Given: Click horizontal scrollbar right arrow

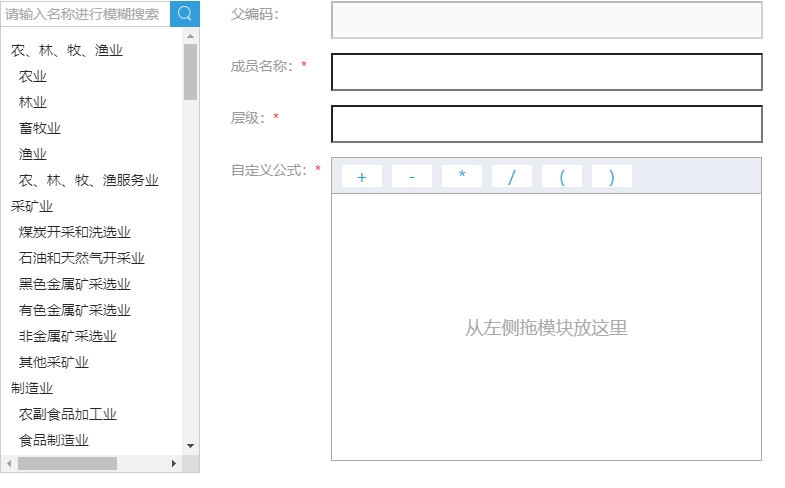Looking at the screenshot, I should (x=174, y=464).
